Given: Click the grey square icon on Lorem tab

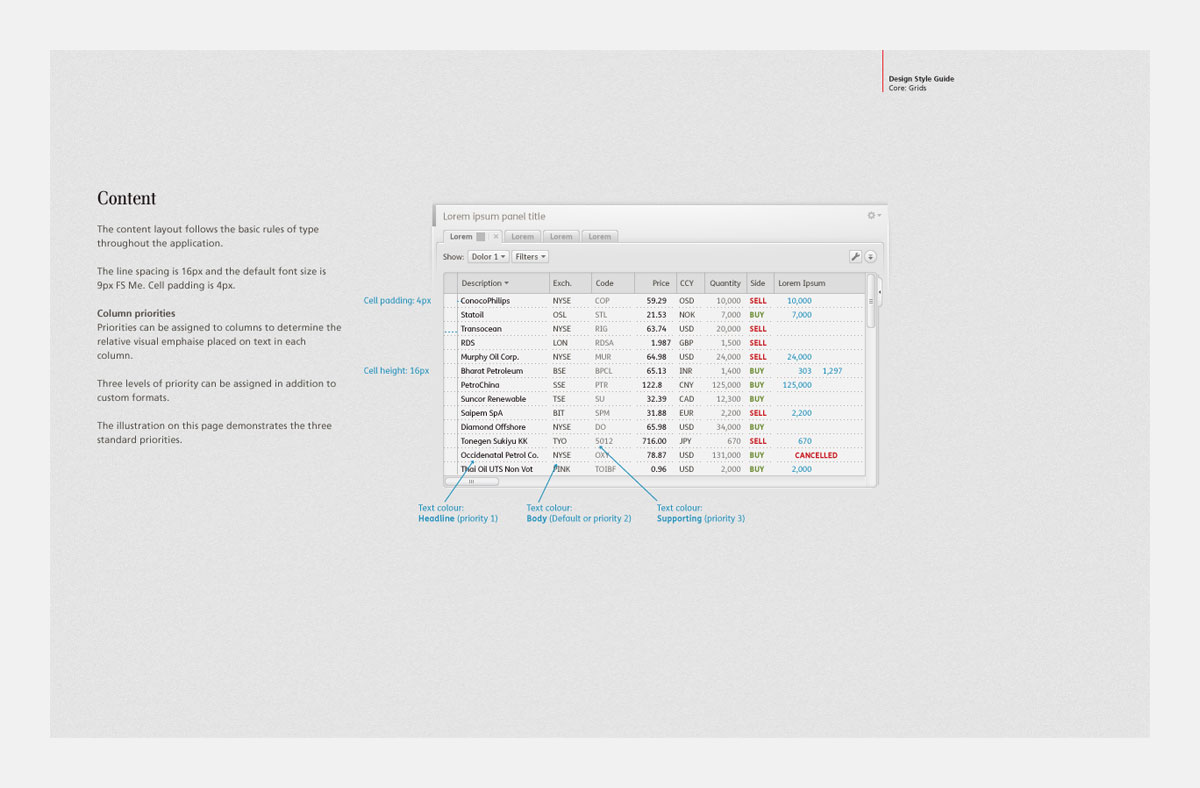Looking at the screenshot, I should coord(481,237).
